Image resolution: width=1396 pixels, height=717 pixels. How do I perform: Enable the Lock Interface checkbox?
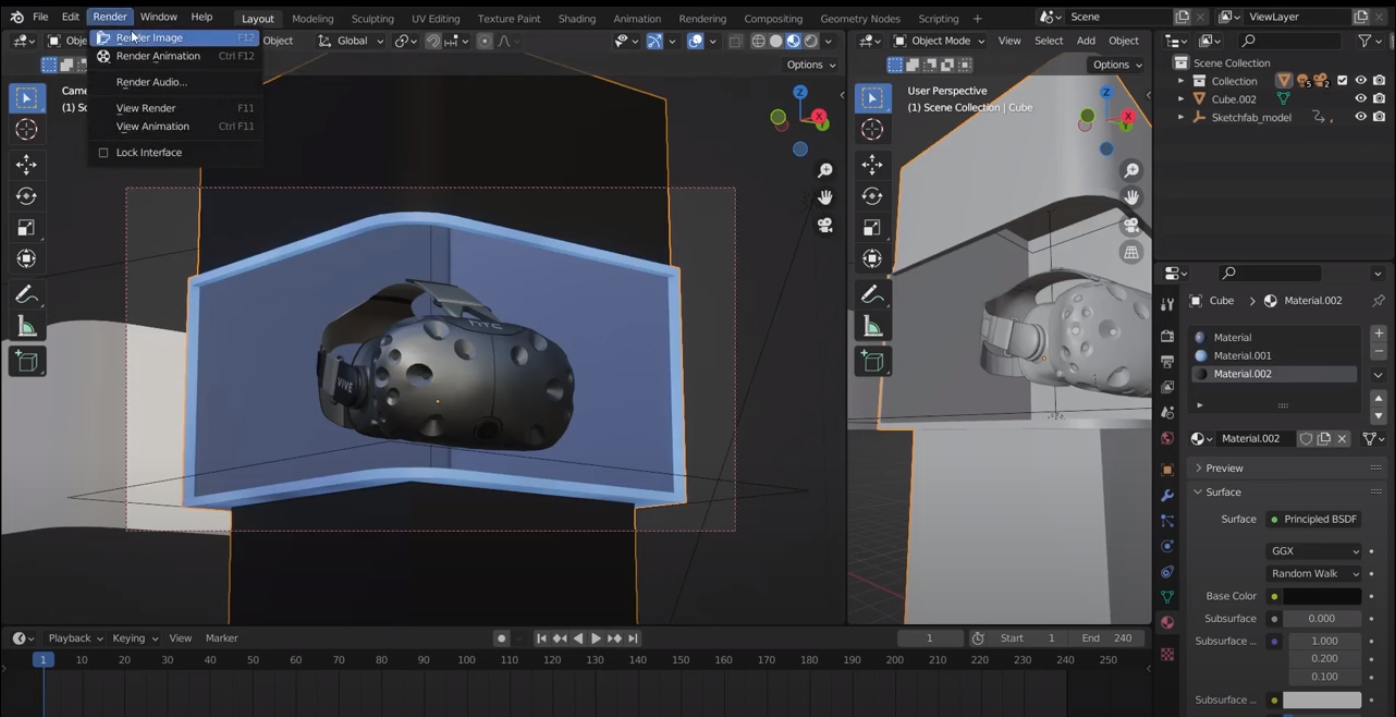click(x=103, y=153)
